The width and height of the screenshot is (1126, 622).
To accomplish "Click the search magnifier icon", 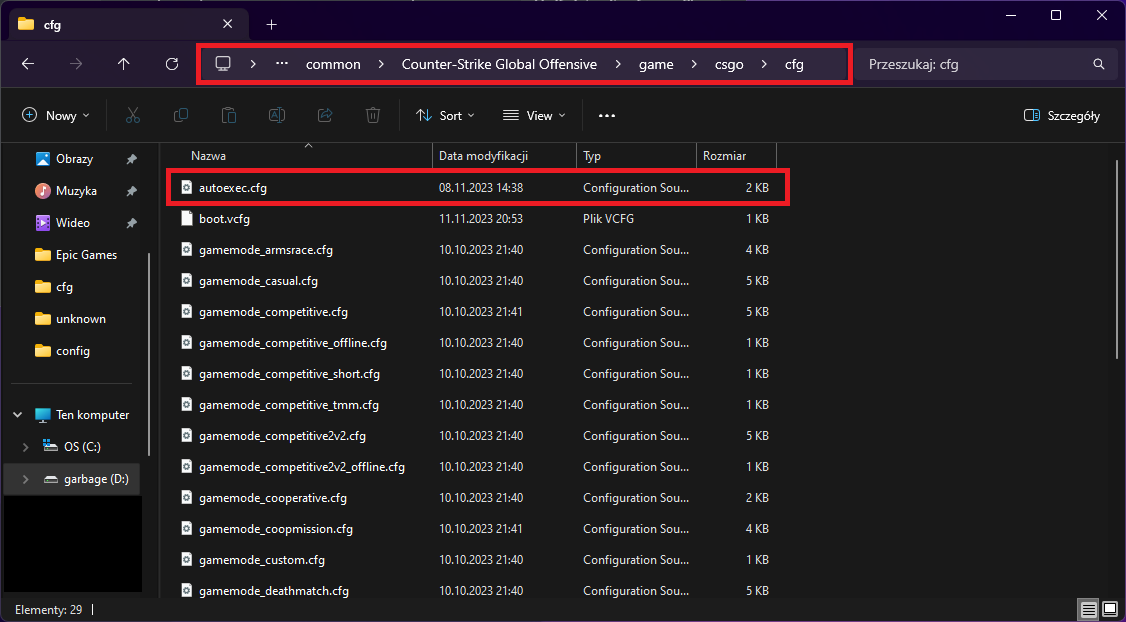I will click(1099, 64).
